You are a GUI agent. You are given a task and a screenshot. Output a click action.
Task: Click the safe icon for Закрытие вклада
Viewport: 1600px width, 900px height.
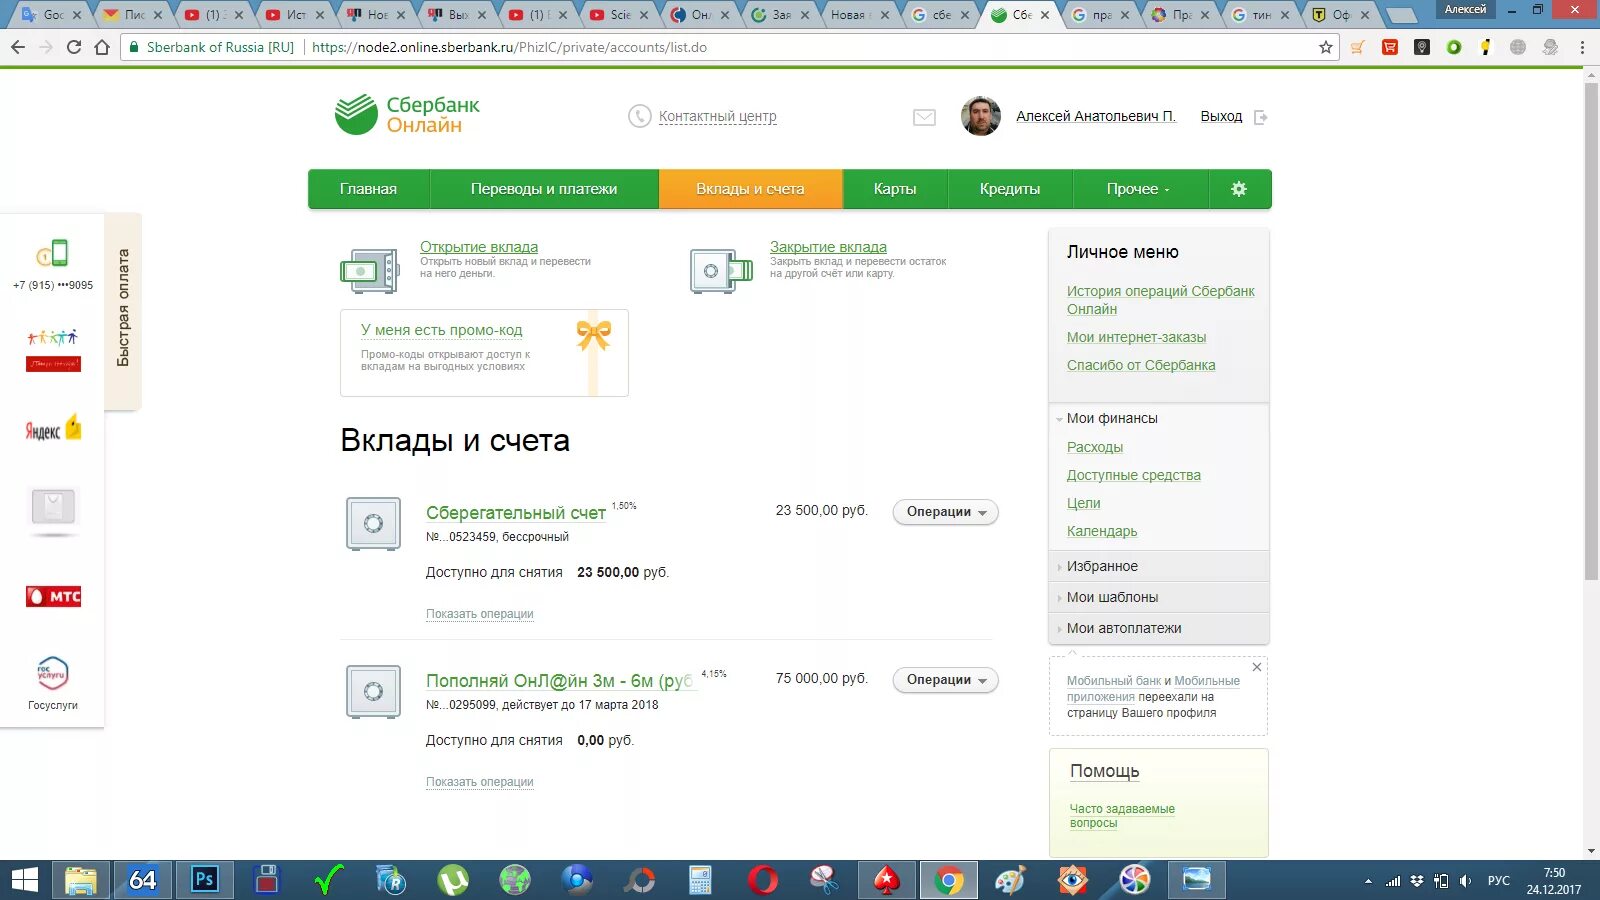pyautogui.click(x=721, y=271)
